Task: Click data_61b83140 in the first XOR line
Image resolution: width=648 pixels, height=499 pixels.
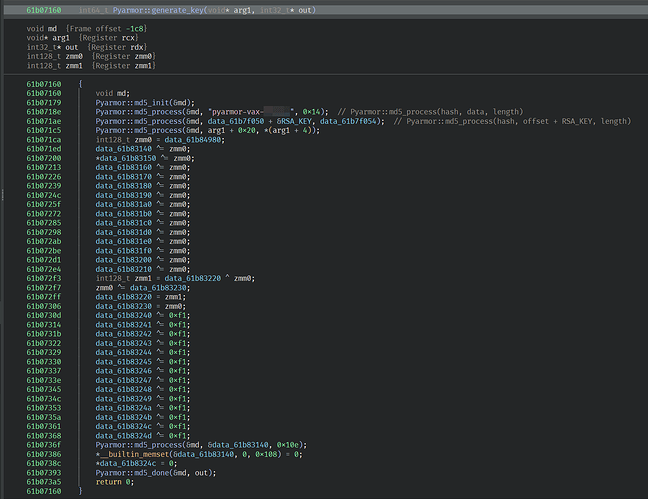Action: coord(124,149)
